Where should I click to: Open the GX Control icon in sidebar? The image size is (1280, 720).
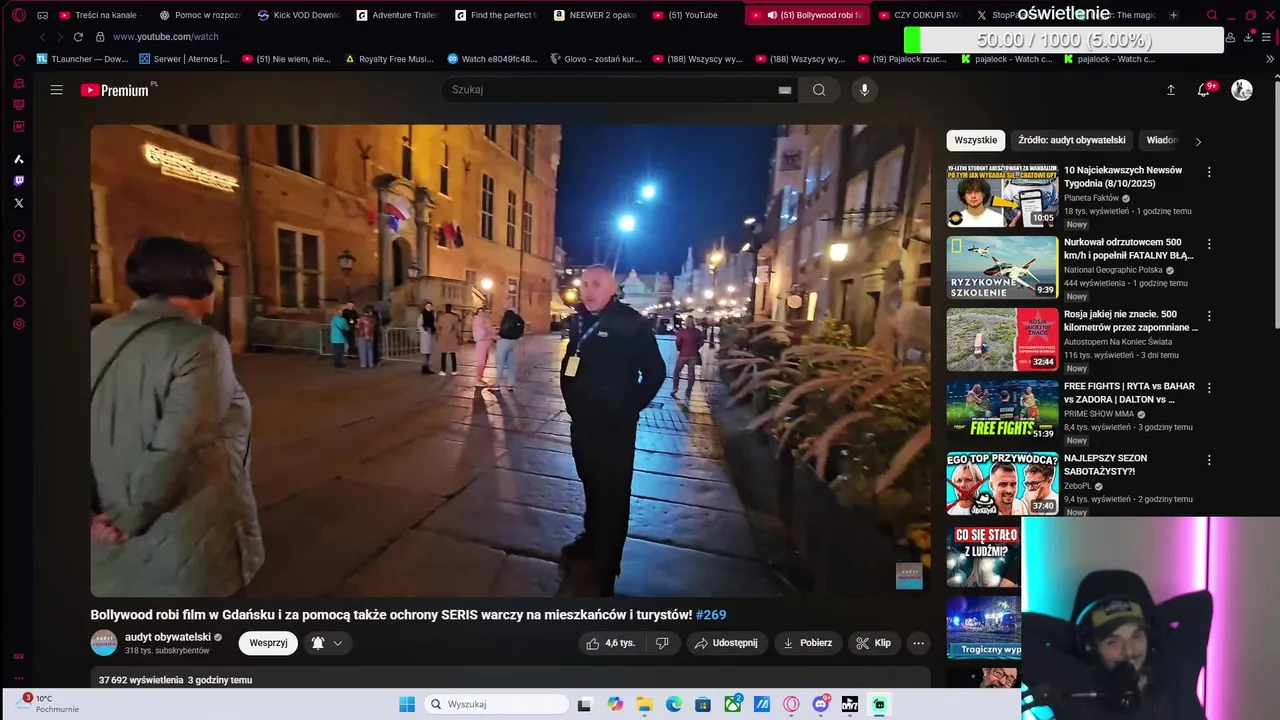point(18,60)
